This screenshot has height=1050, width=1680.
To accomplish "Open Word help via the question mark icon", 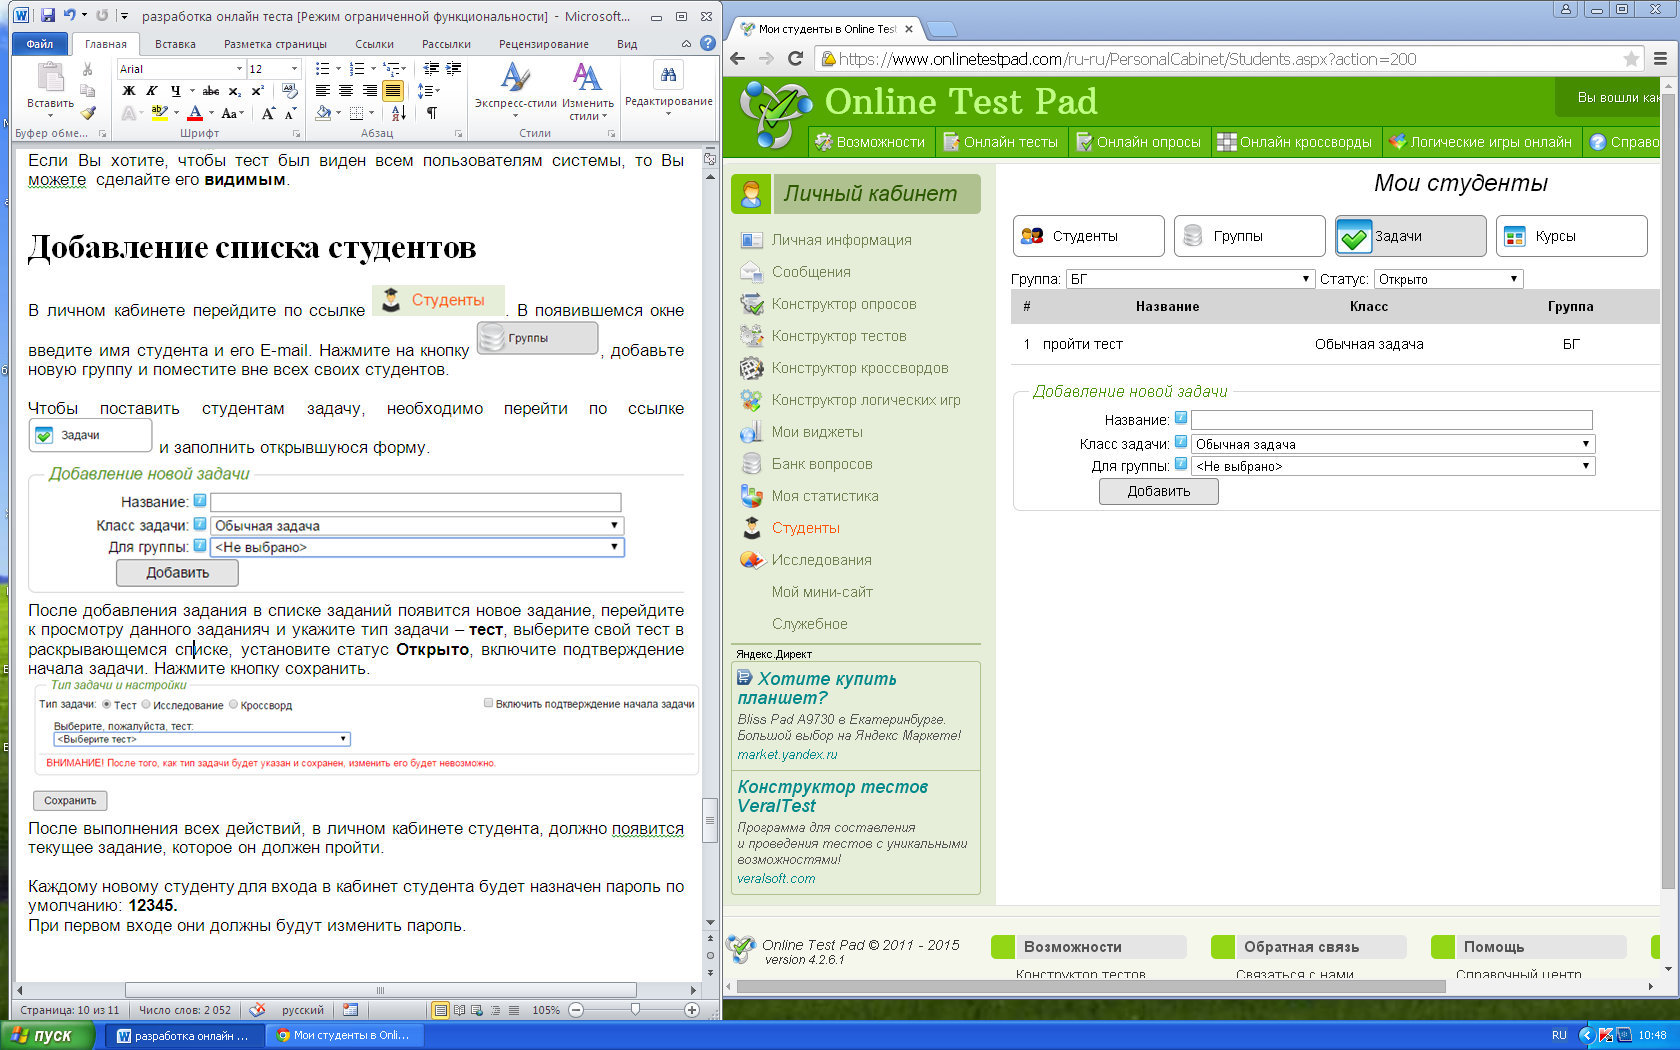I will click(708, 43).
